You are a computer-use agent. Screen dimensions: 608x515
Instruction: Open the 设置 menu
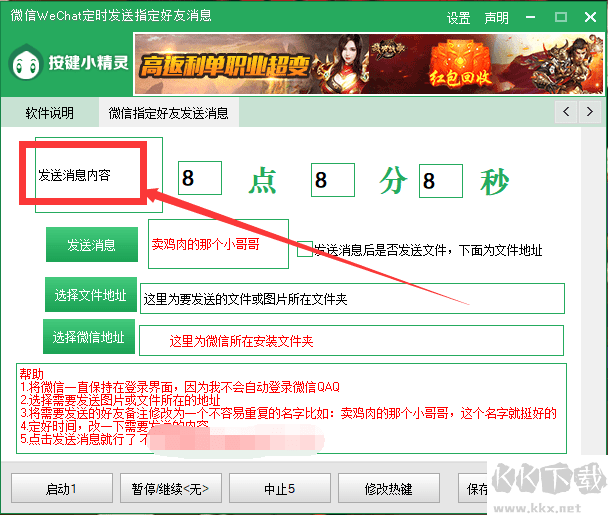pos(458,18)
